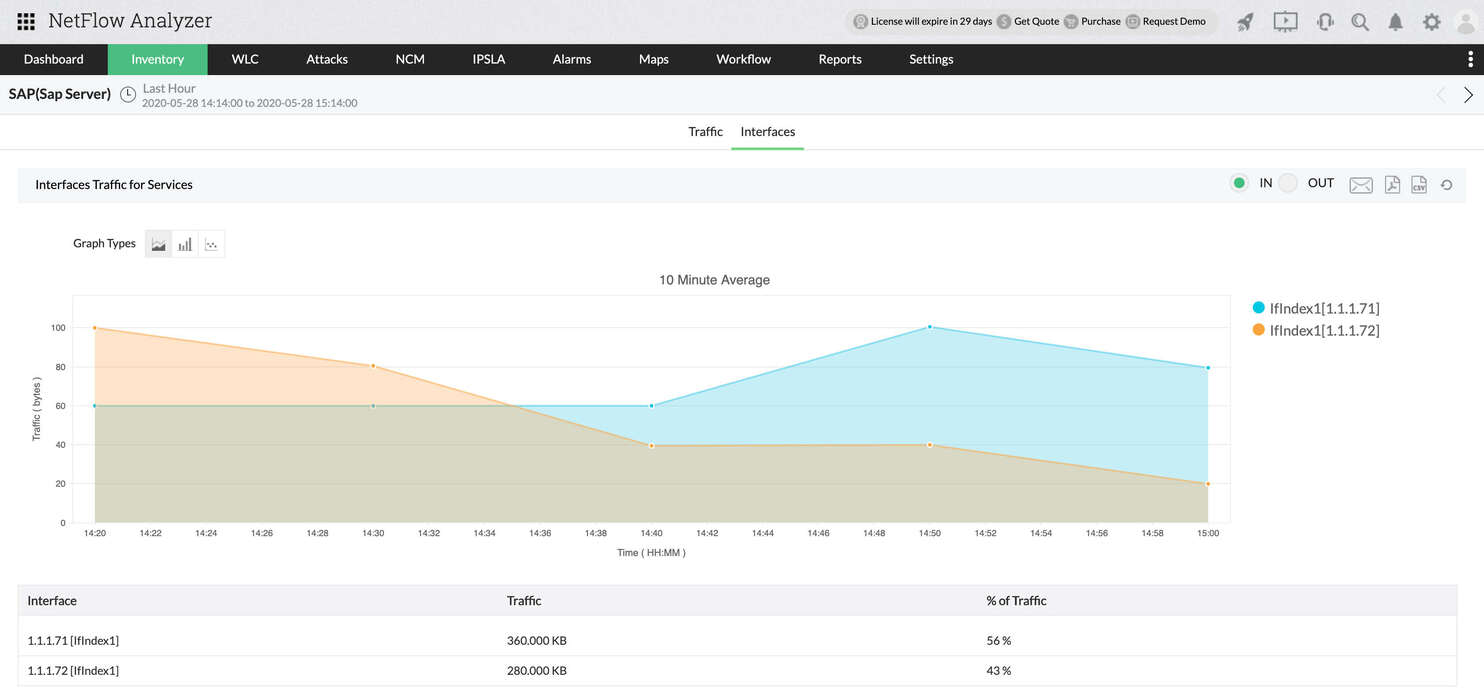Open the alarms notification bell

1395,22
